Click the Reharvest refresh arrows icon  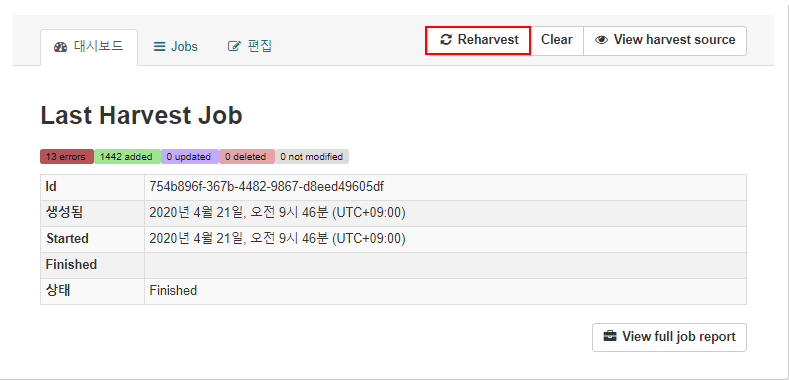click(446, 40)
